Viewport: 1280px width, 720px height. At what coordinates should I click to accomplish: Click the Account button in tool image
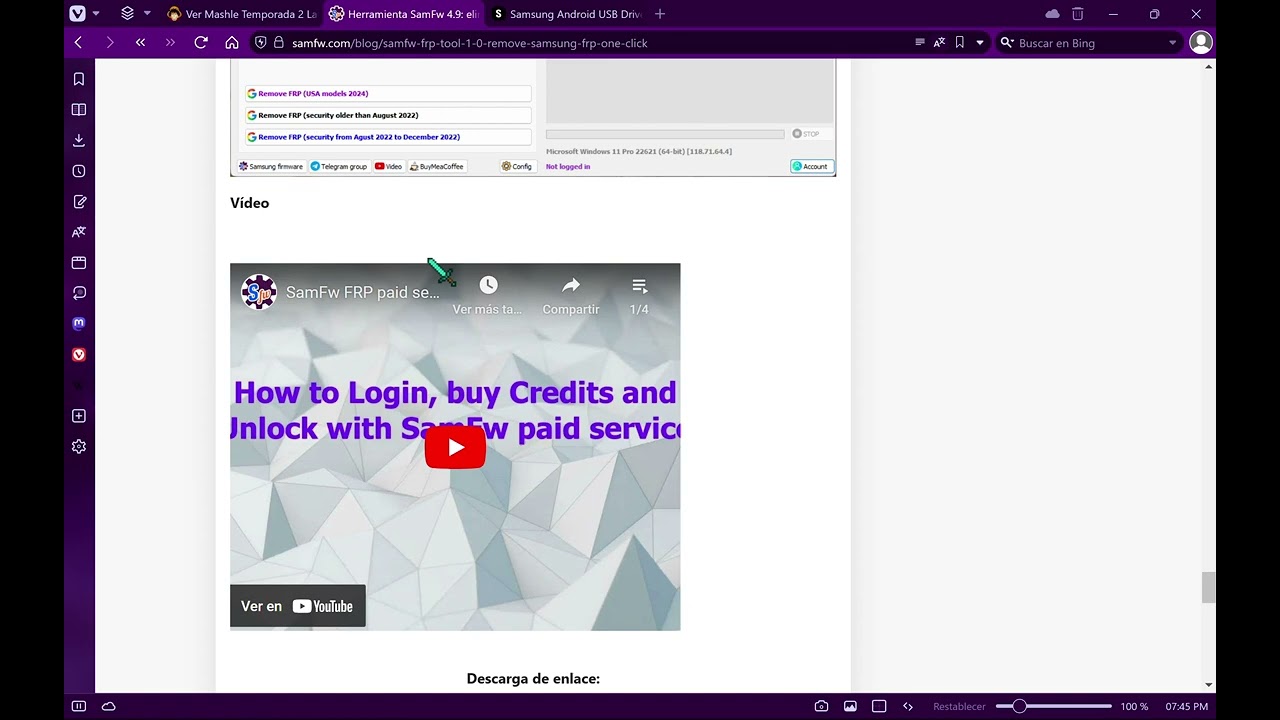click(x=811, y=166)
